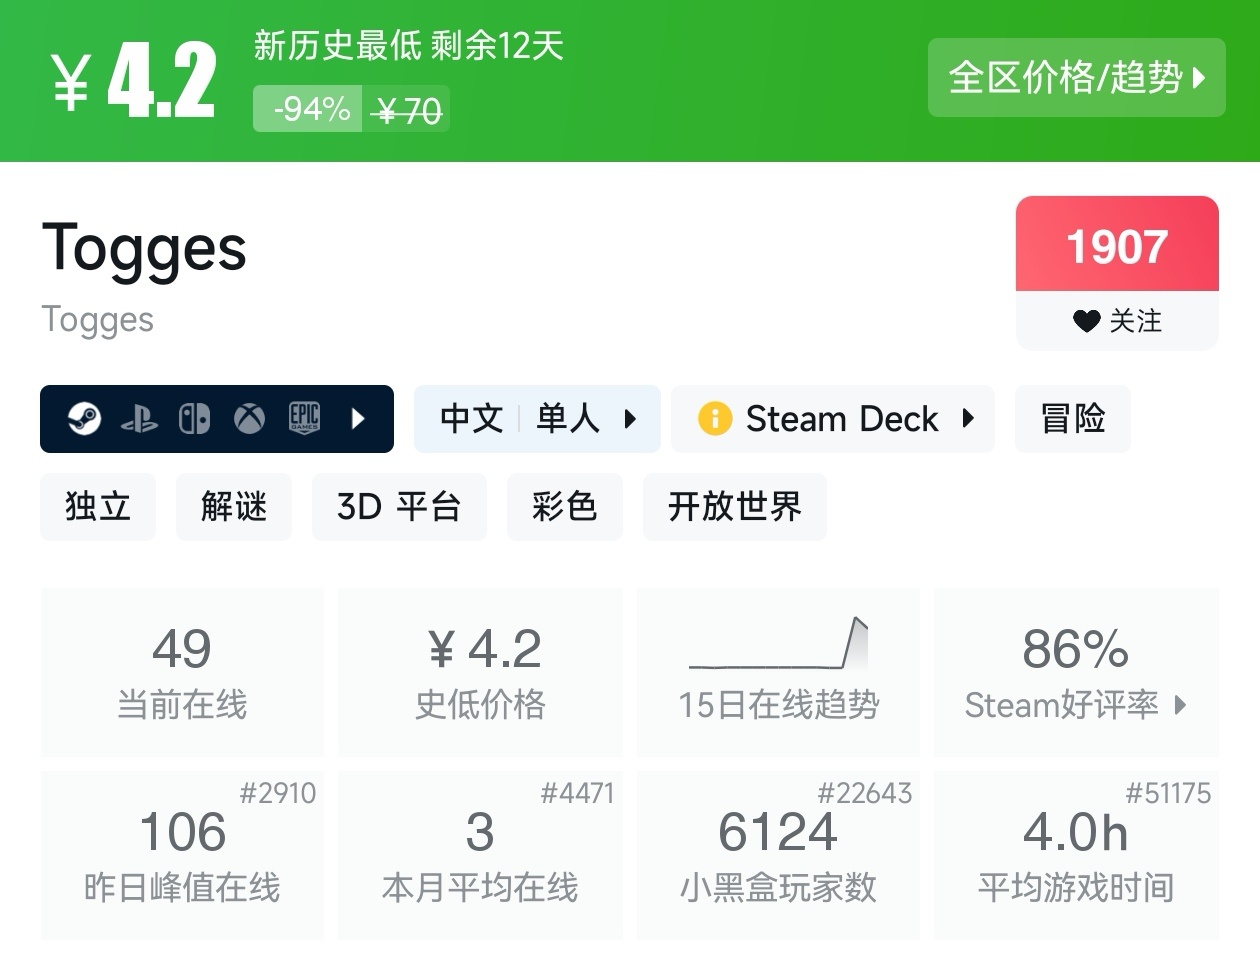Open Steam好评率 review details

(1076, 671)
